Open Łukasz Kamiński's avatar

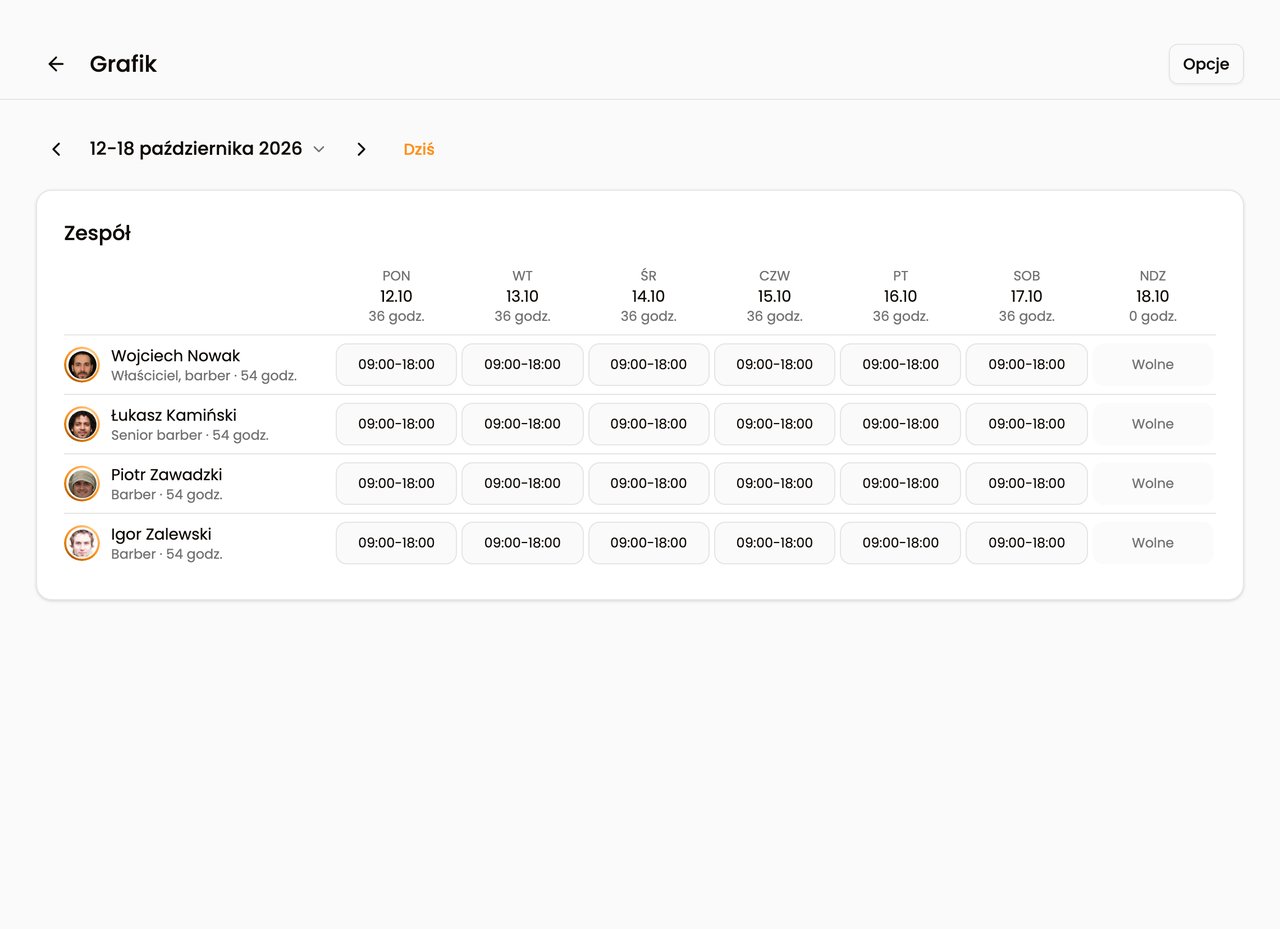[x=82, y=424]
